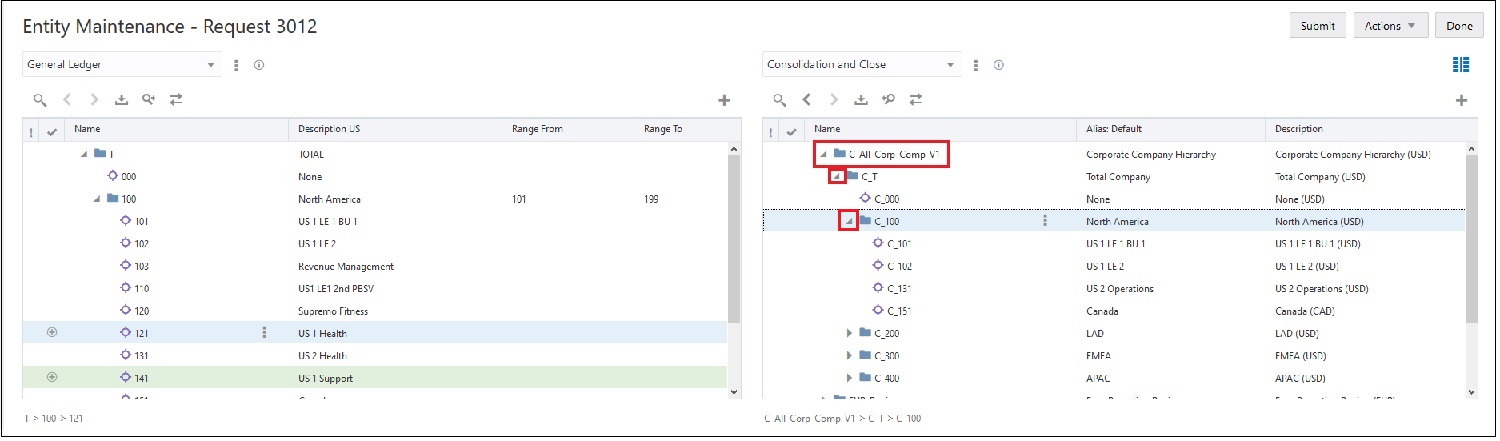Click the added-status icon on row 141
1500x441 pixels.
tap(52, 377)
